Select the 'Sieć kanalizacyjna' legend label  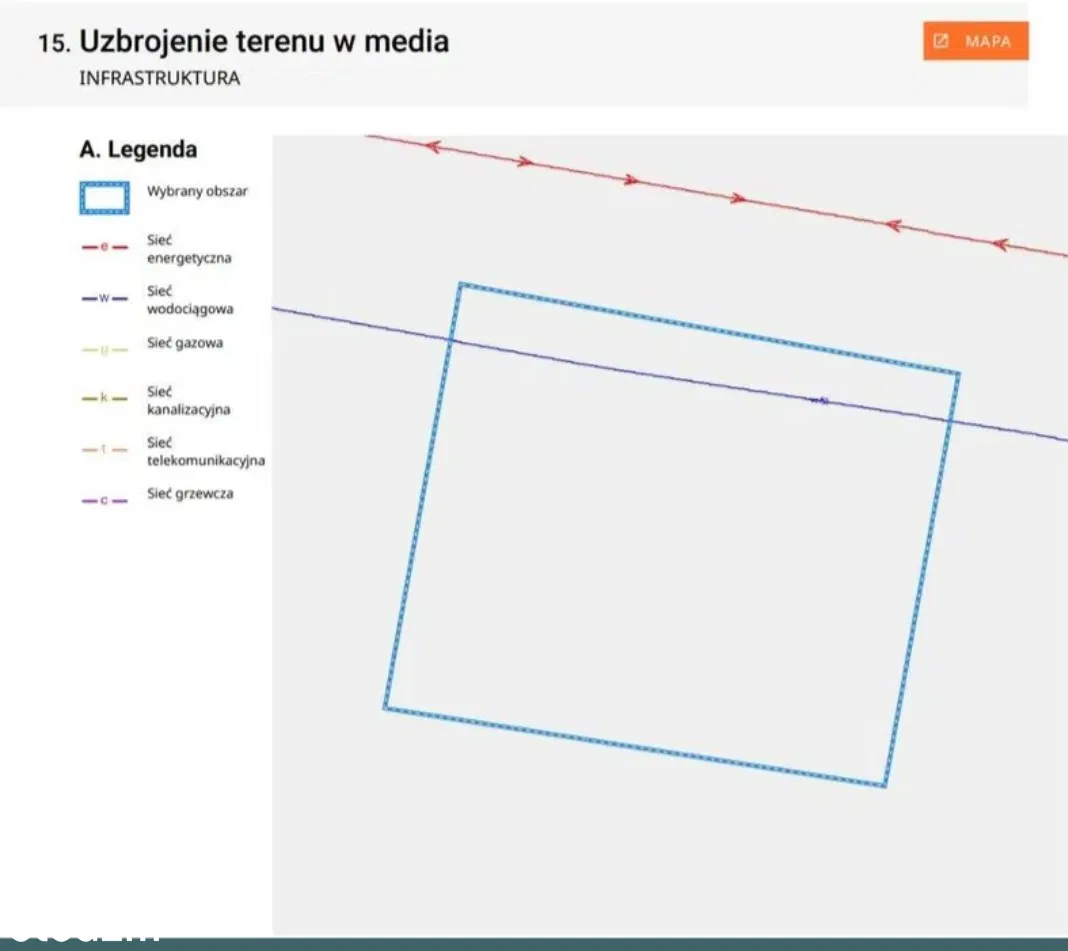click(189, 401)
